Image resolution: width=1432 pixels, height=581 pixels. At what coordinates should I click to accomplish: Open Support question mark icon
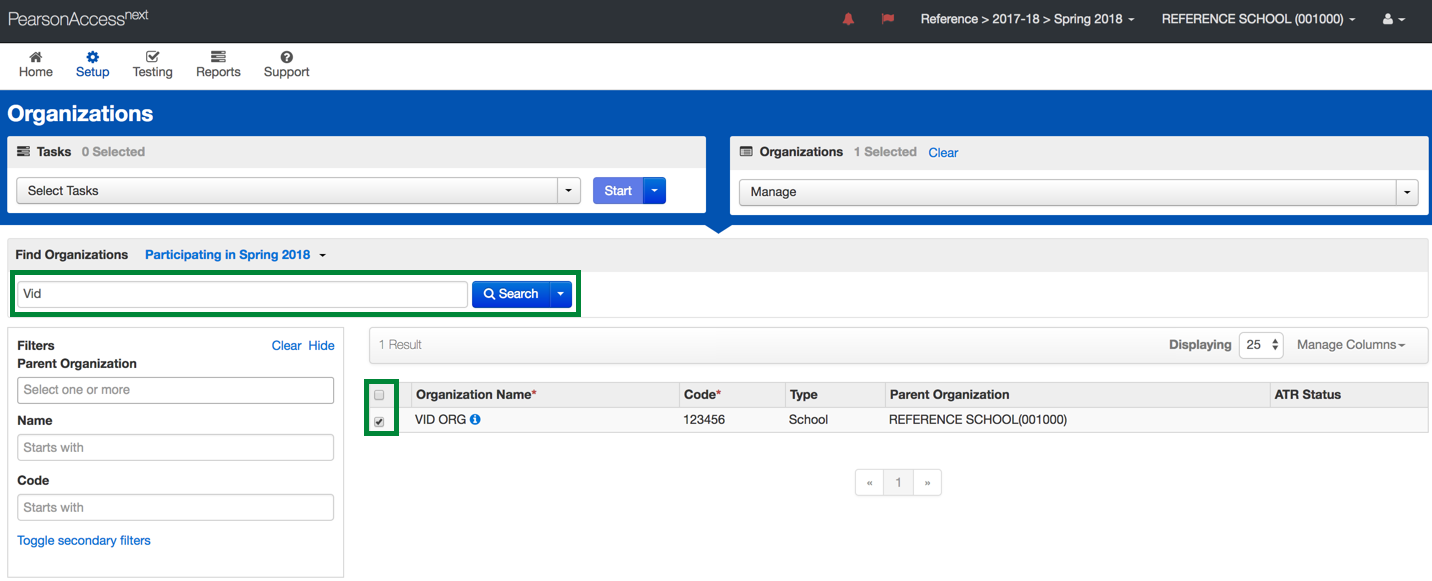286,65
